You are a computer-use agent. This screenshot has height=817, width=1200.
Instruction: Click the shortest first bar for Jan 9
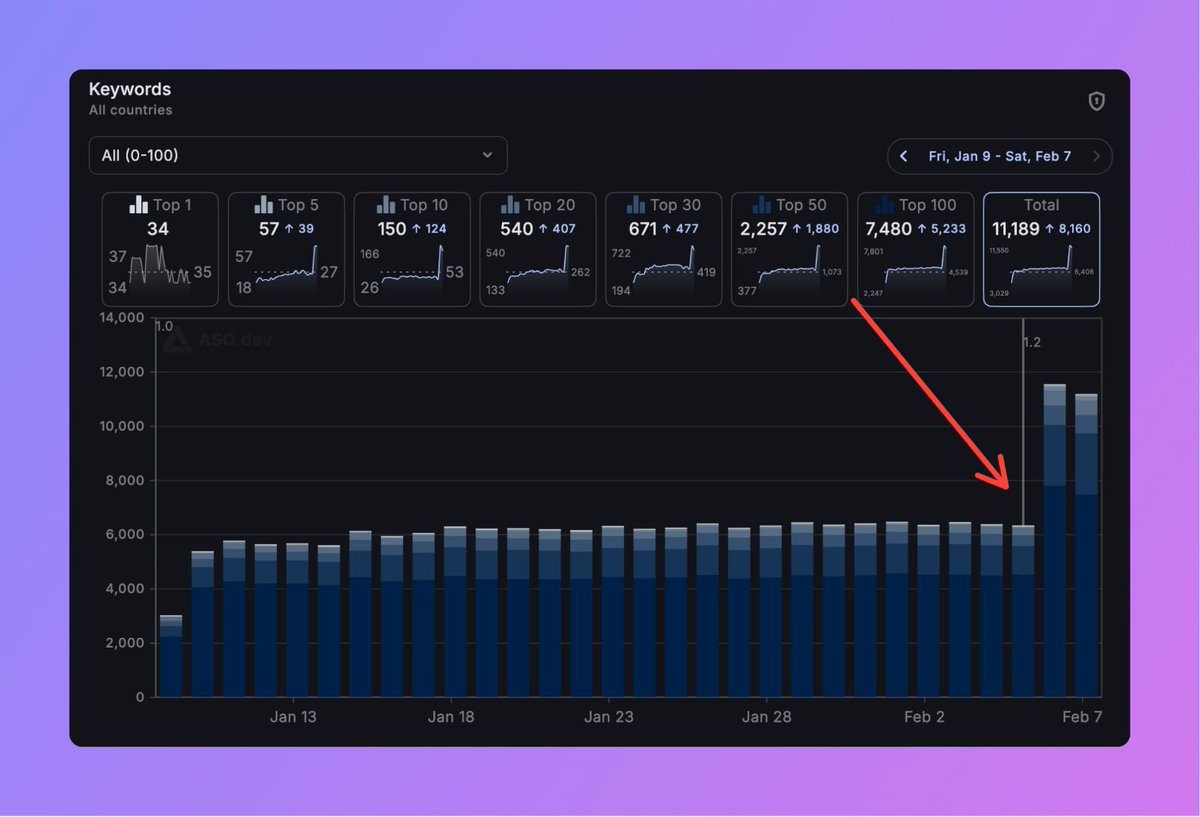pyautogui.click(x=171, y=657)
